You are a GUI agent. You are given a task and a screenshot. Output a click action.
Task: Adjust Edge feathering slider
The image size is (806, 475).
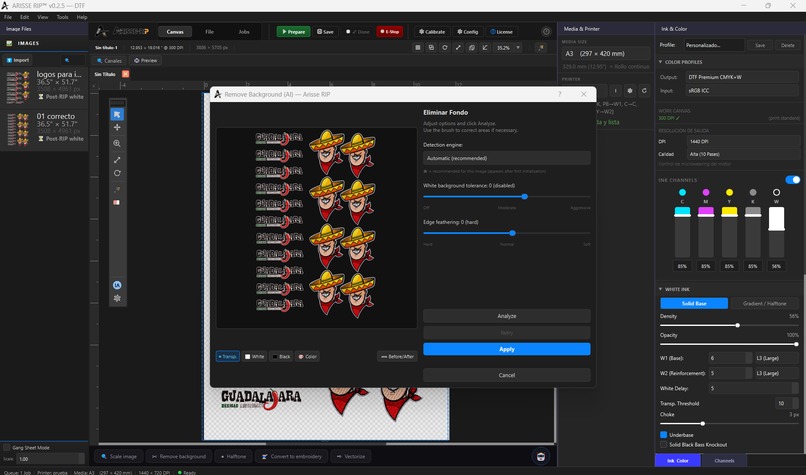point(512,233)
